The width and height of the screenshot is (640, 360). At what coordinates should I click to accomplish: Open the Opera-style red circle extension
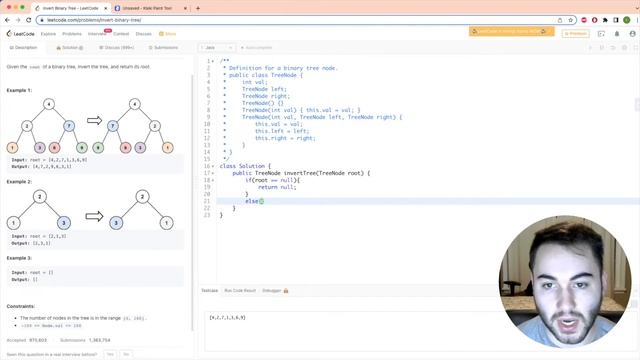pos(595,20)
